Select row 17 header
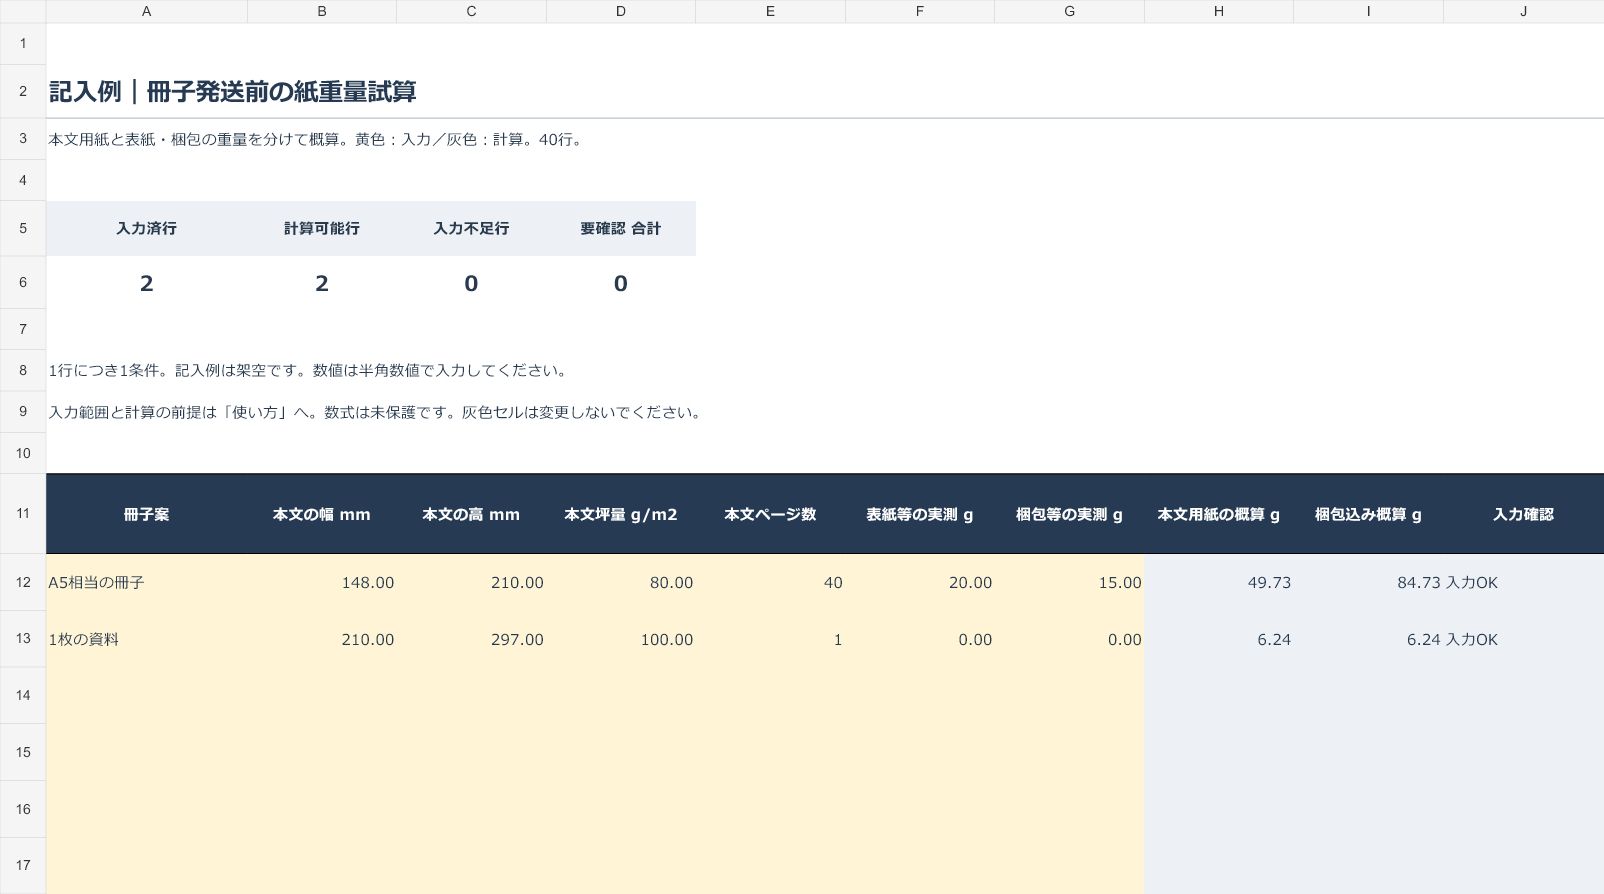This screenshot has width=1604, height=894. pyautogui.click(x=23, y=865)
